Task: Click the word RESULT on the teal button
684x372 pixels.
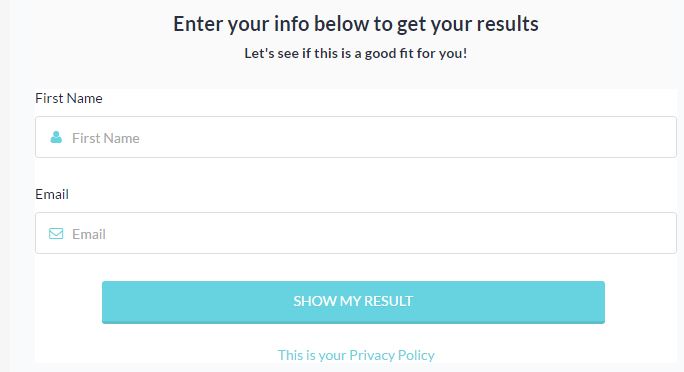Action: [388, 301]
